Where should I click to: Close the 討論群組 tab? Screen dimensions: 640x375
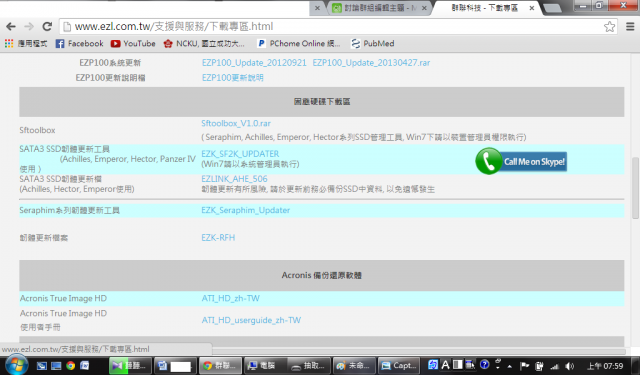[x=424, y=8]
